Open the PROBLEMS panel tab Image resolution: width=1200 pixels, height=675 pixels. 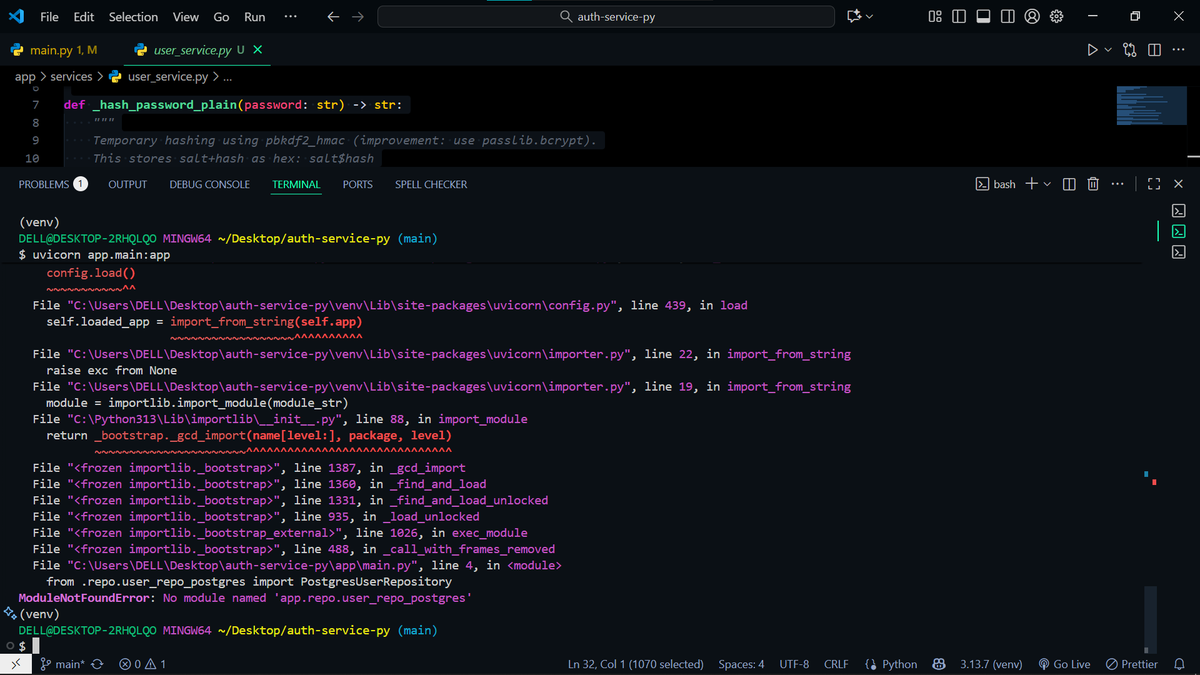53,184
